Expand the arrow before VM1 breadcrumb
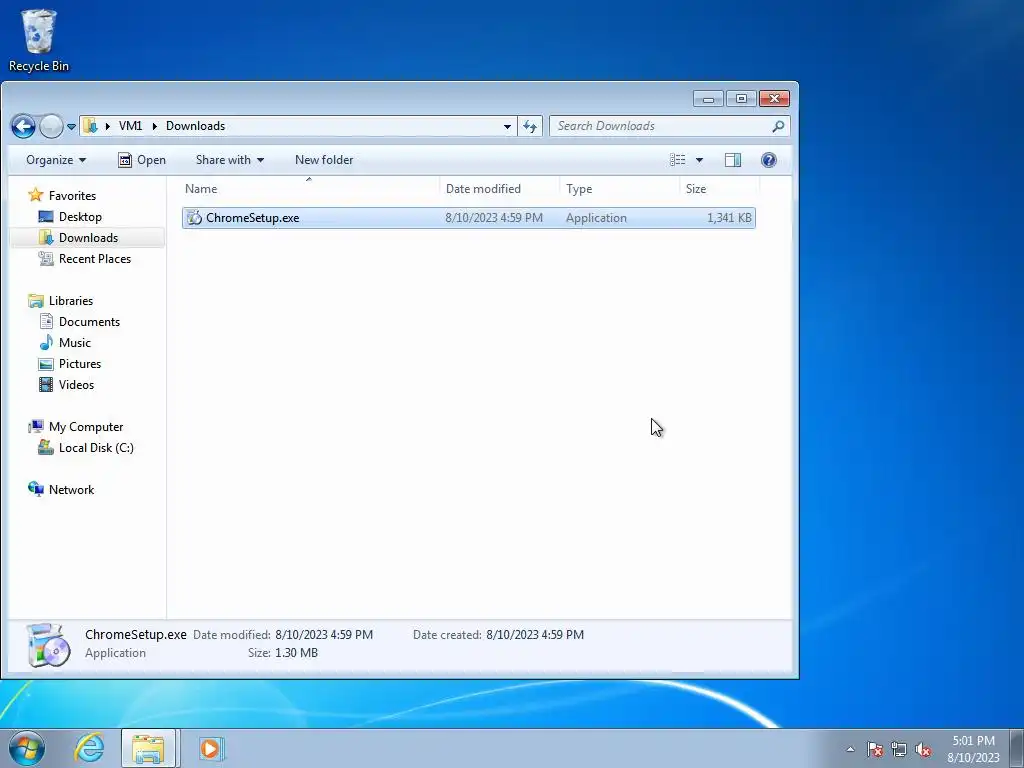1024x768 pixels. click(x=108, y=126)
